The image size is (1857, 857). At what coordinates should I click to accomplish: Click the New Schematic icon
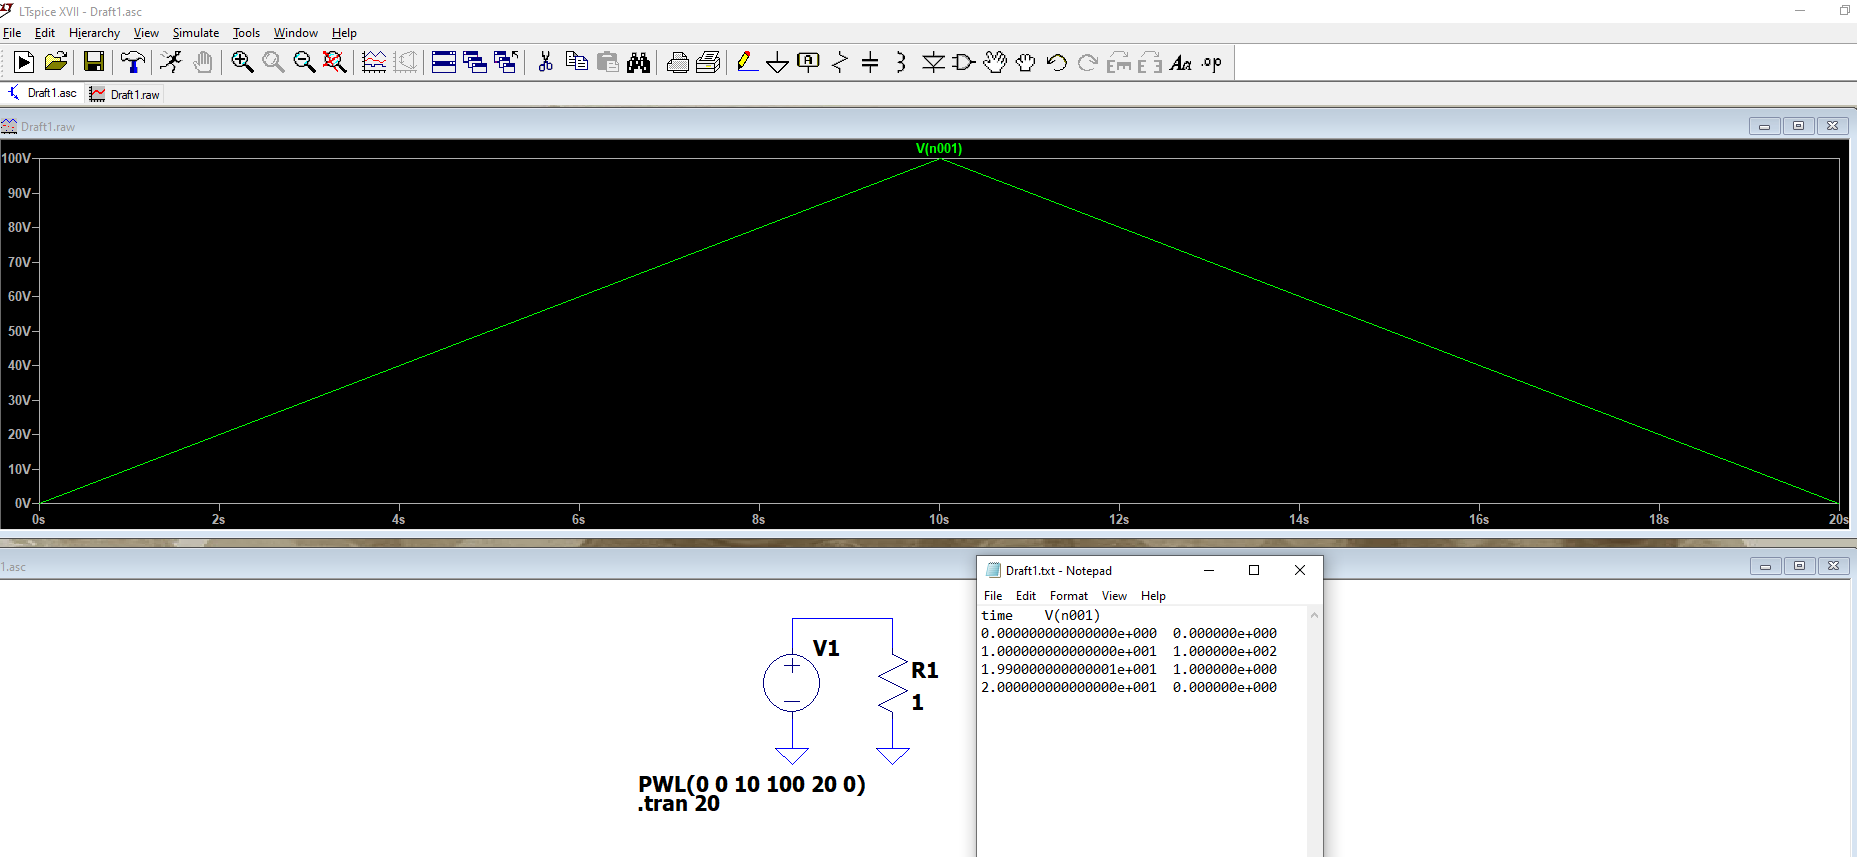click(24, 63)
